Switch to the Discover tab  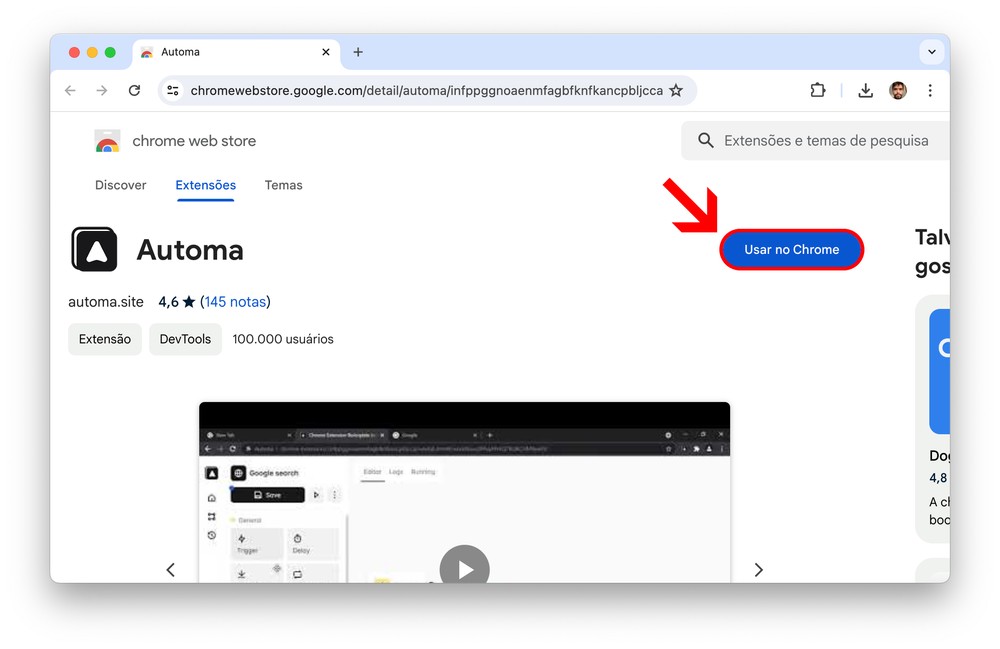[x=120, y=185]
